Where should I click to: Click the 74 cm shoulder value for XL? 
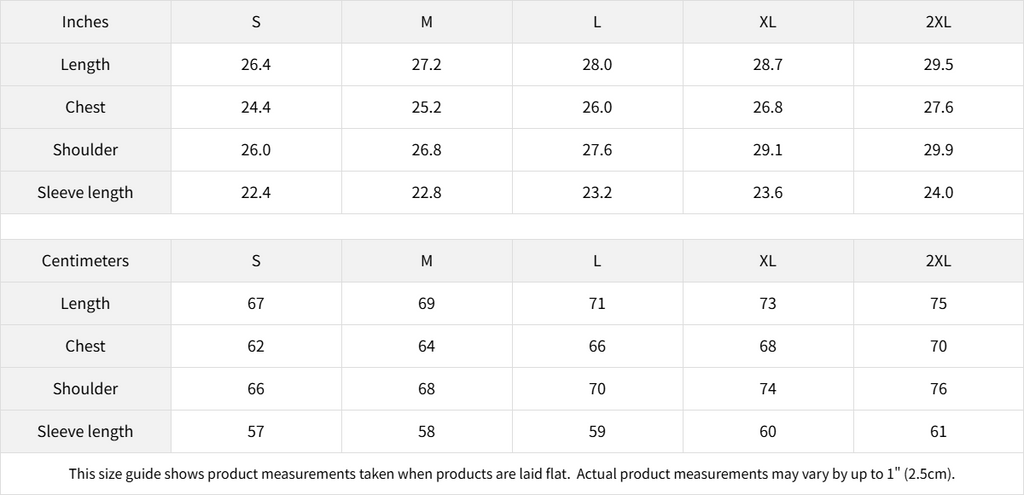pos(767,389)
